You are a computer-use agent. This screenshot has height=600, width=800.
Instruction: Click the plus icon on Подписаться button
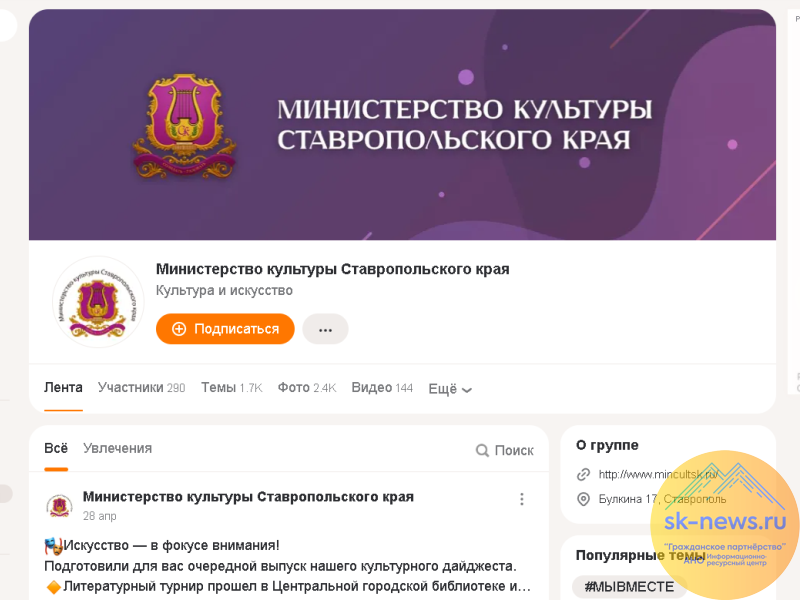pyautogui.click(x=179, y=329)
